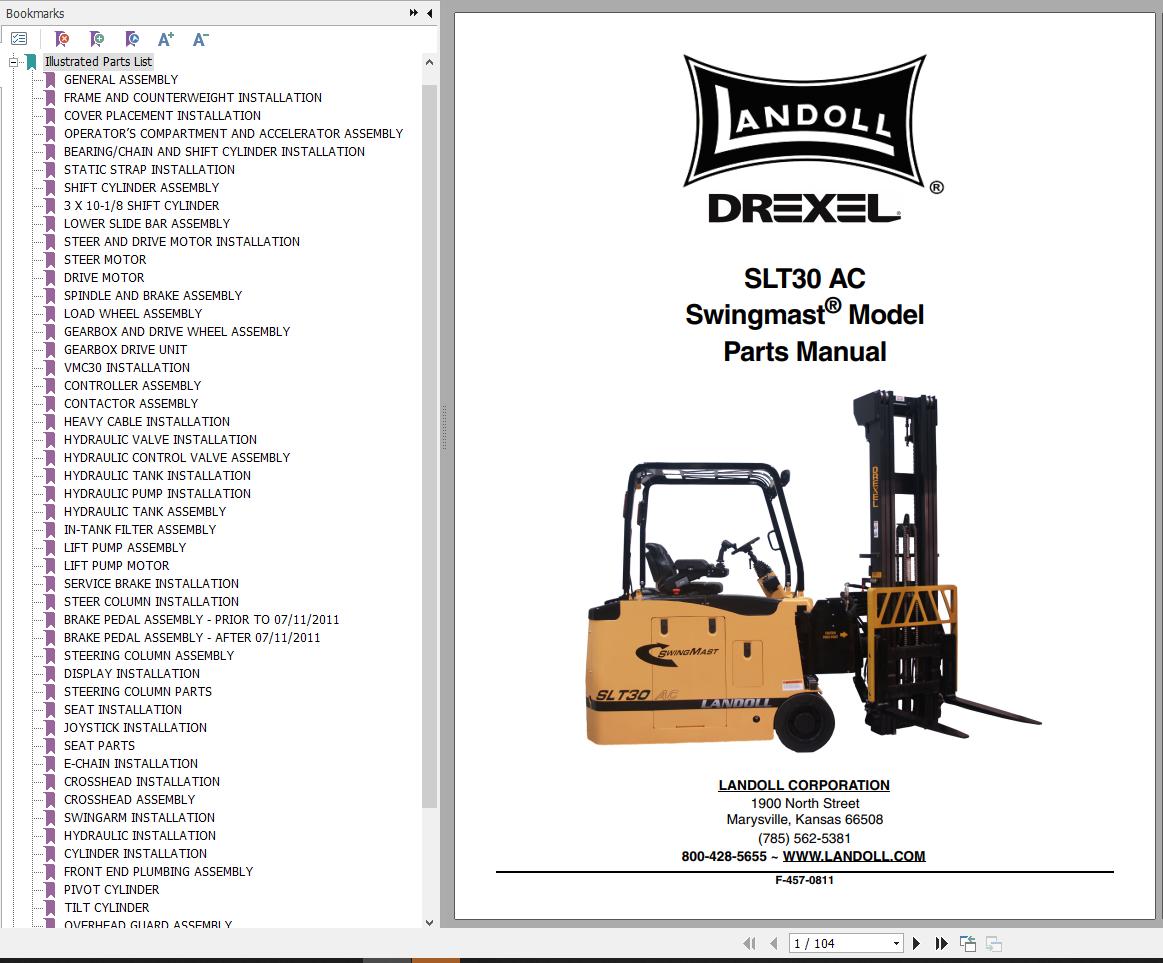
Task: Click the LANDOLL CORPORATION underlined text
Action: 803,785
